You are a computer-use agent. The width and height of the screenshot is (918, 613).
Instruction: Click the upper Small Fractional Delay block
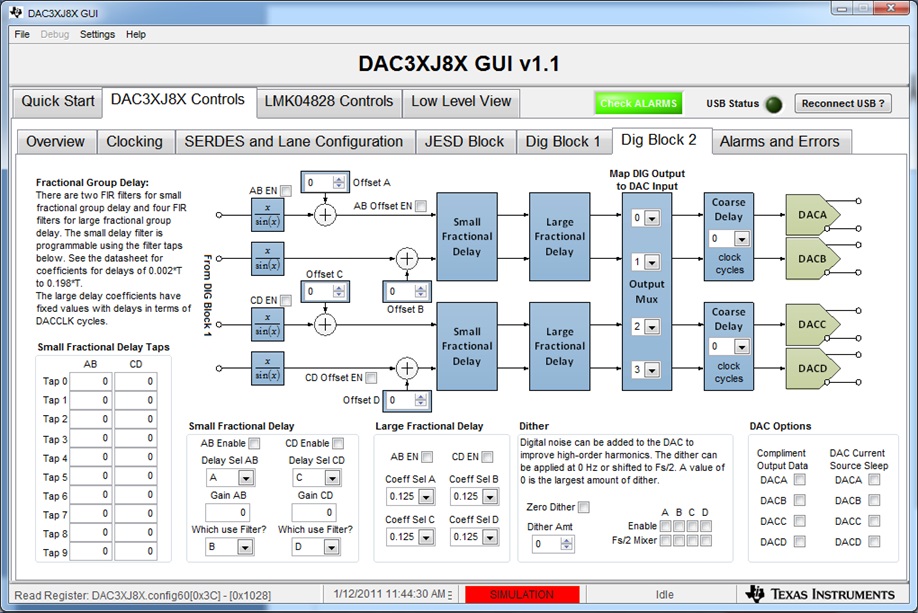467,237
